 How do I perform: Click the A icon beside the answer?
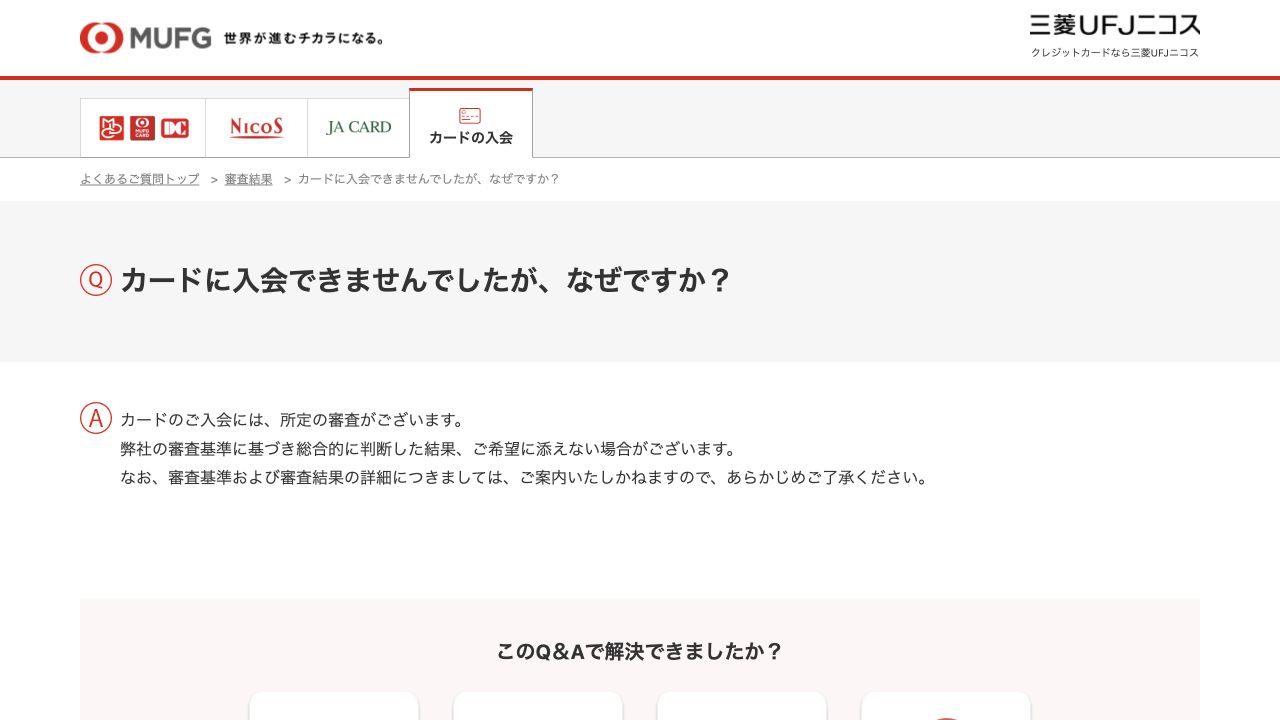point(96,418)
